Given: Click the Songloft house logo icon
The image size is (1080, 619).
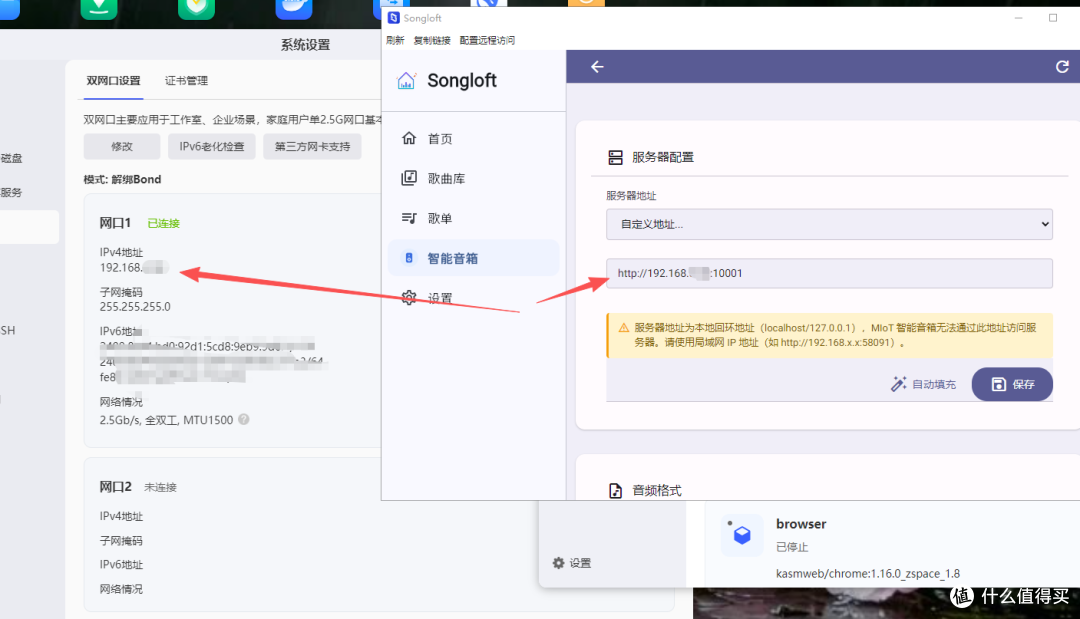Looking at the screenshot, I should (x=406, y=81).
